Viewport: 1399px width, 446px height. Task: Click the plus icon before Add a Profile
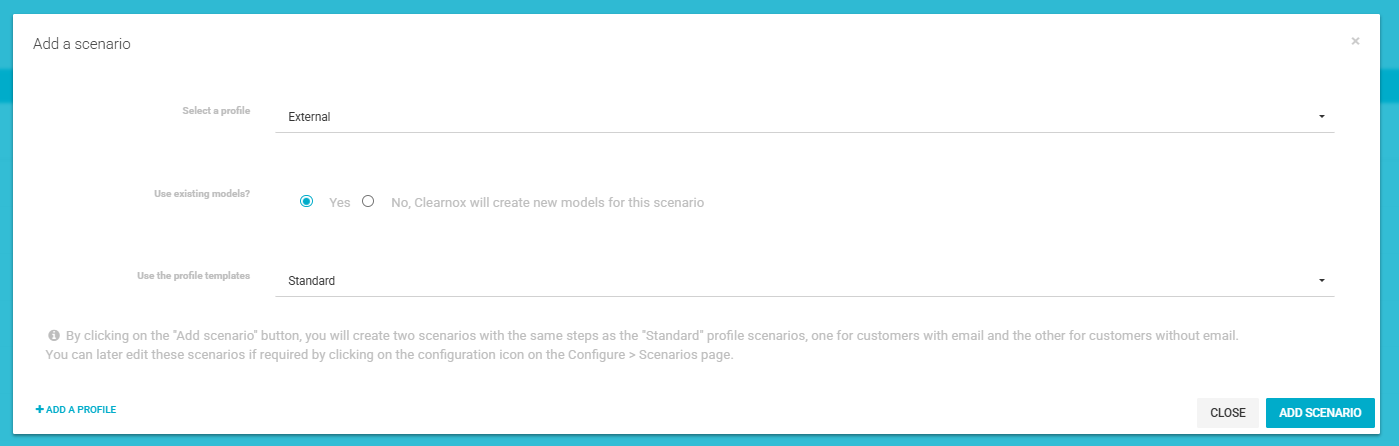point(40,410)
